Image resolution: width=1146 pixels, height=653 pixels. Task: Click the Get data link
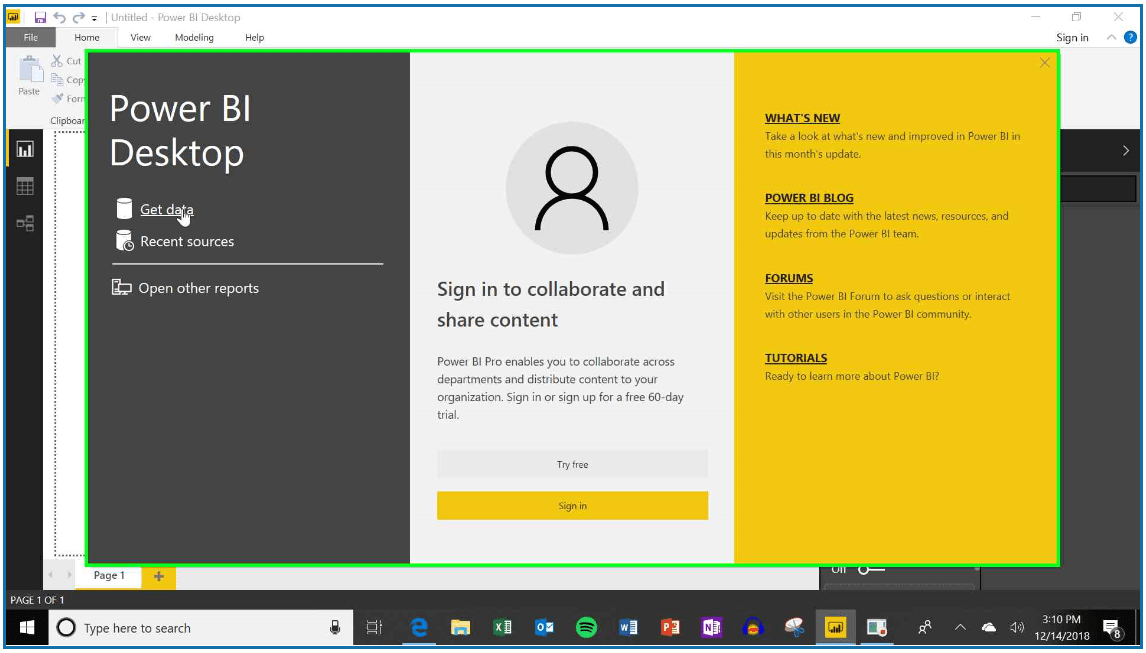(167, 209)
